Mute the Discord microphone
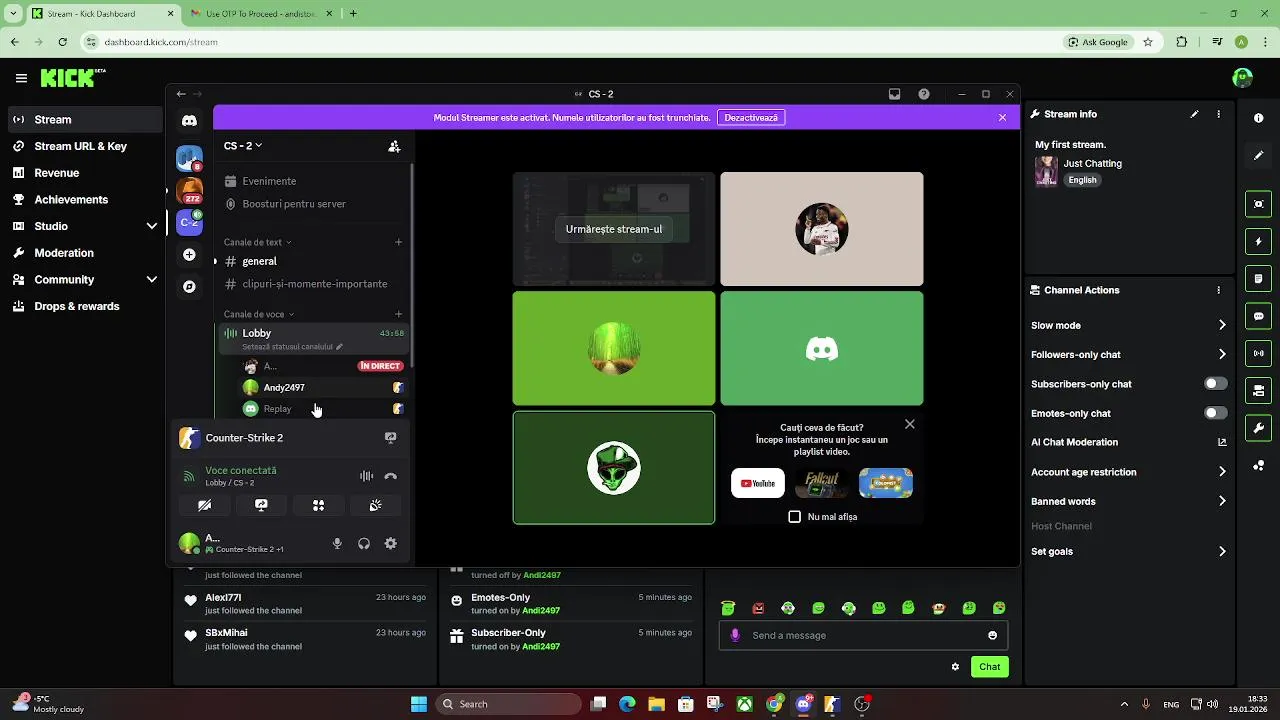The height and width of the screenshot is (720, 1280). click(337, 544)
